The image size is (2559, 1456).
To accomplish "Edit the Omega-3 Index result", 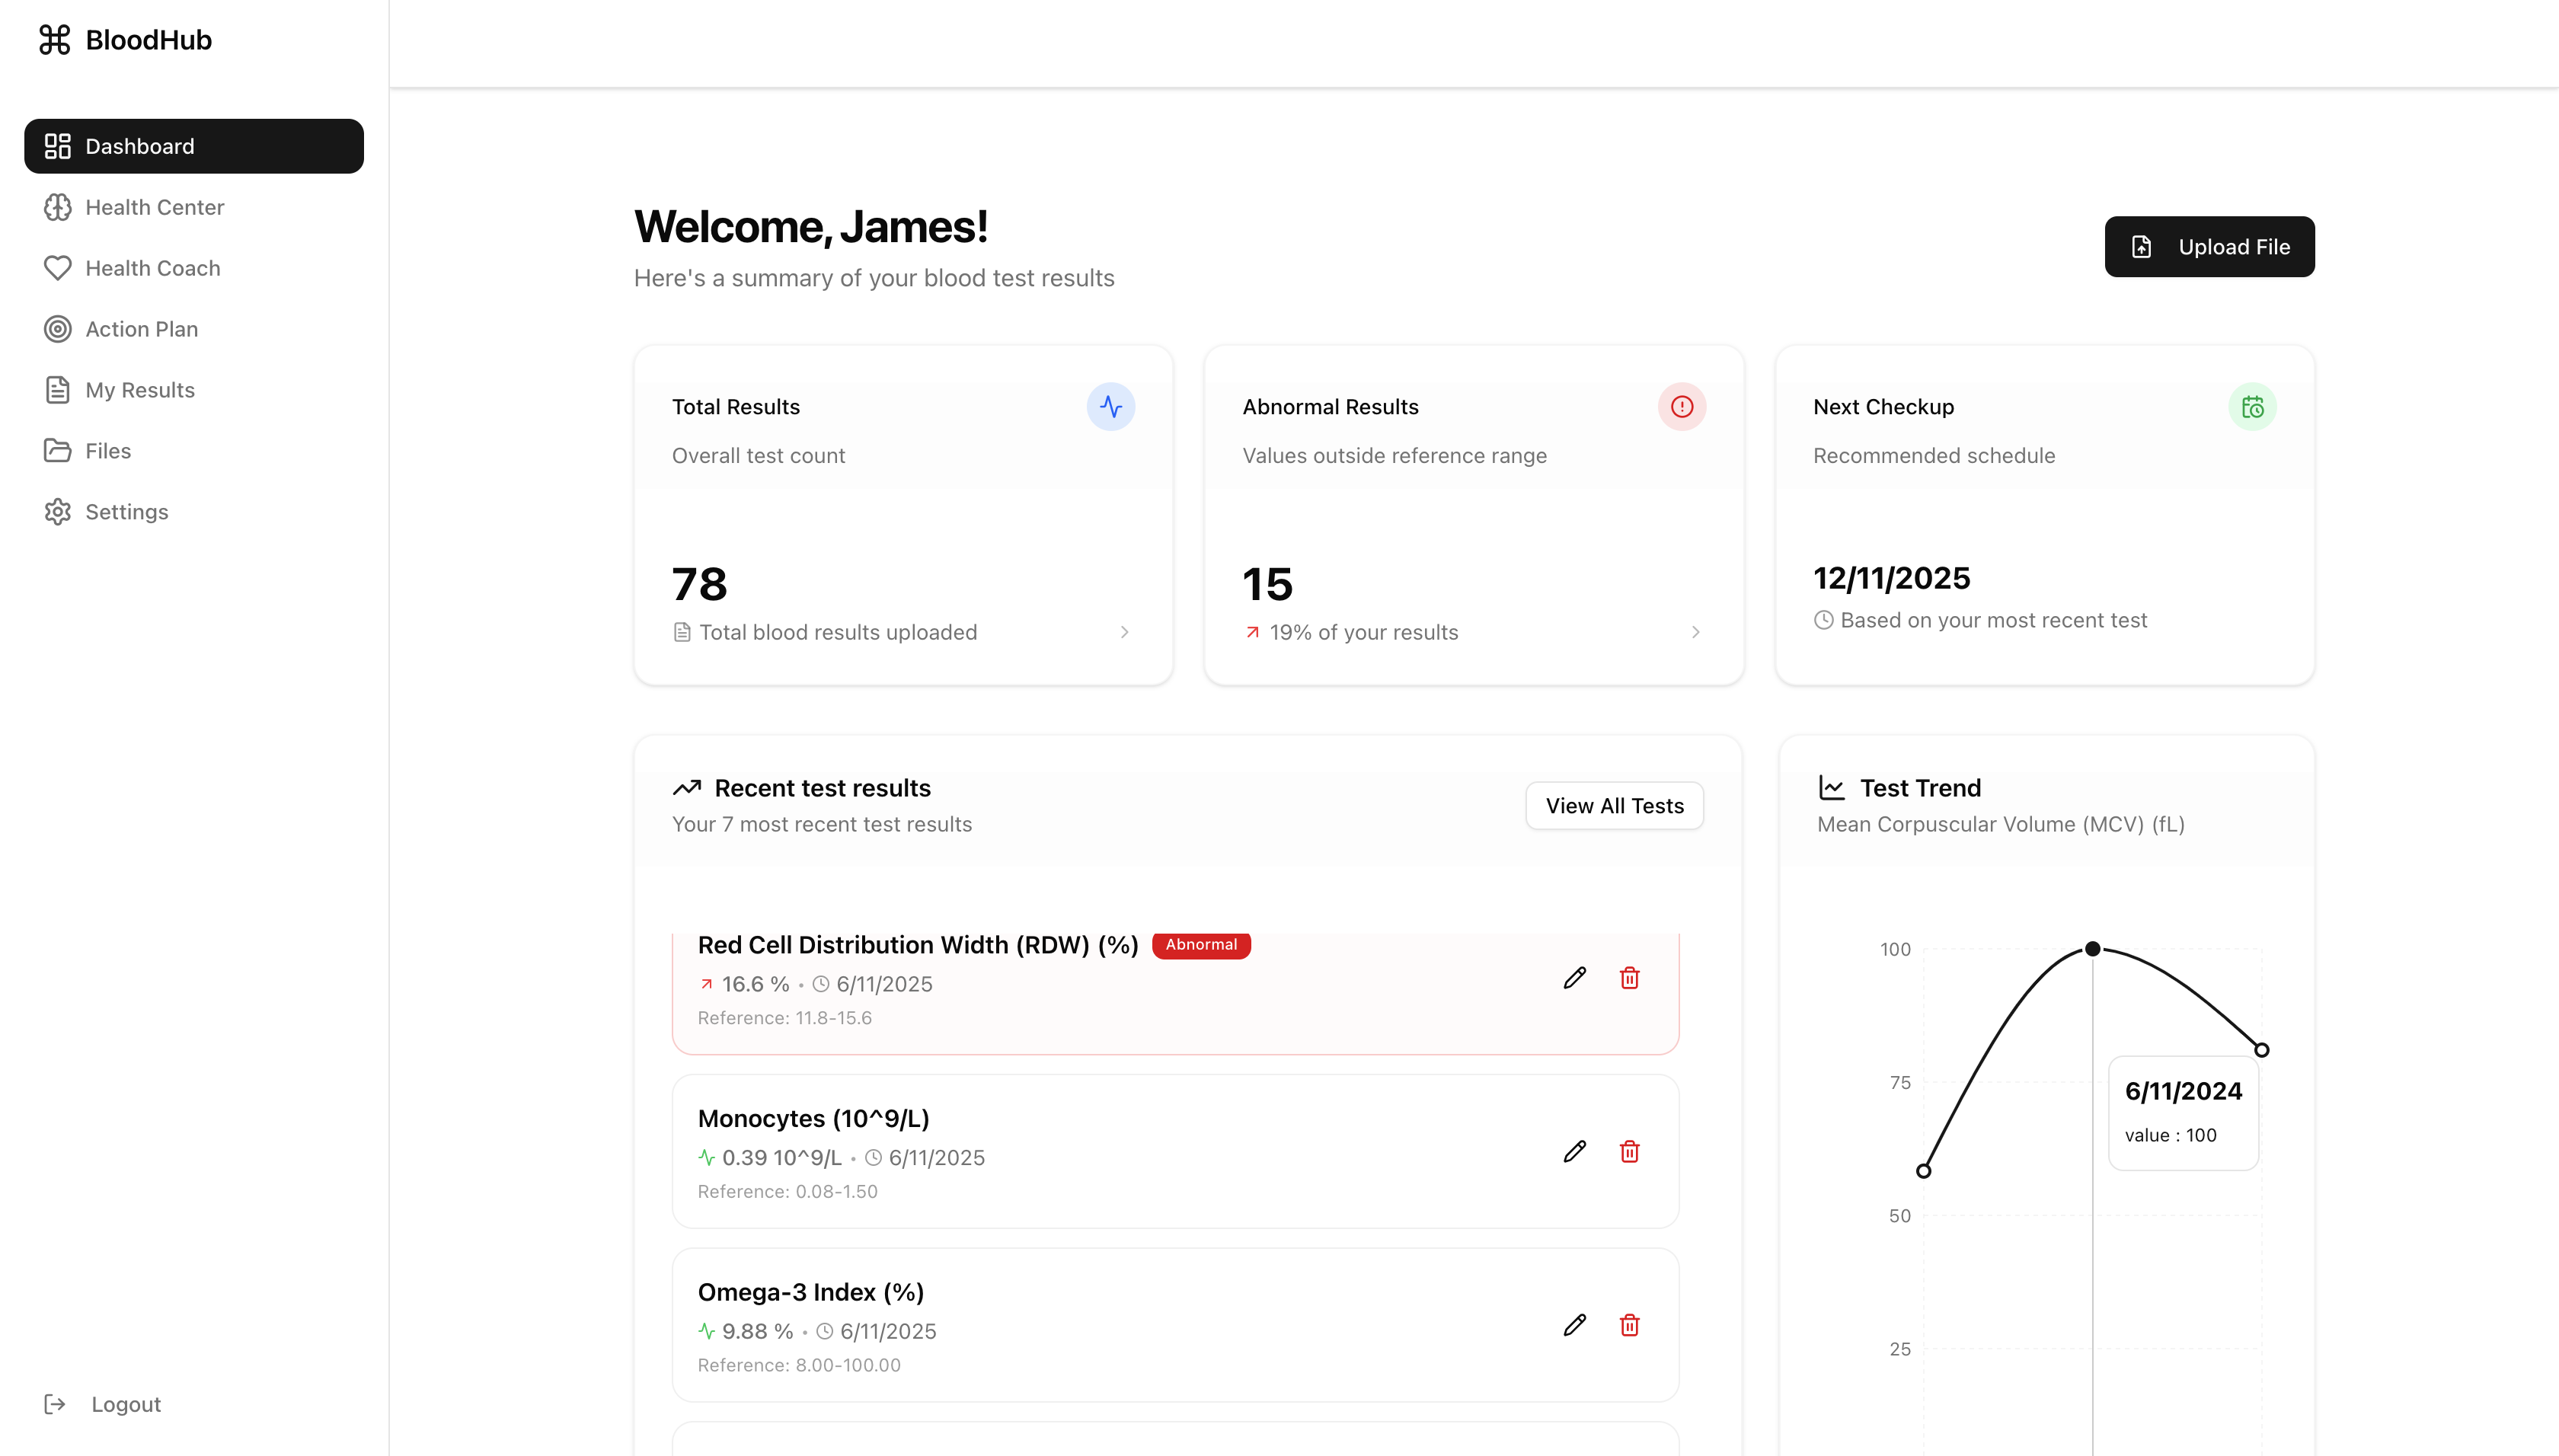I will (x=1575, y=1326).
